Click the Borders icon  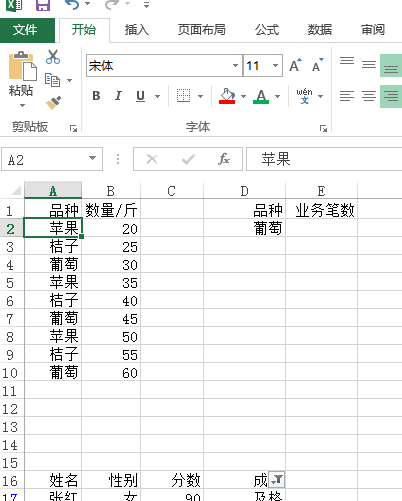[183, 96]
